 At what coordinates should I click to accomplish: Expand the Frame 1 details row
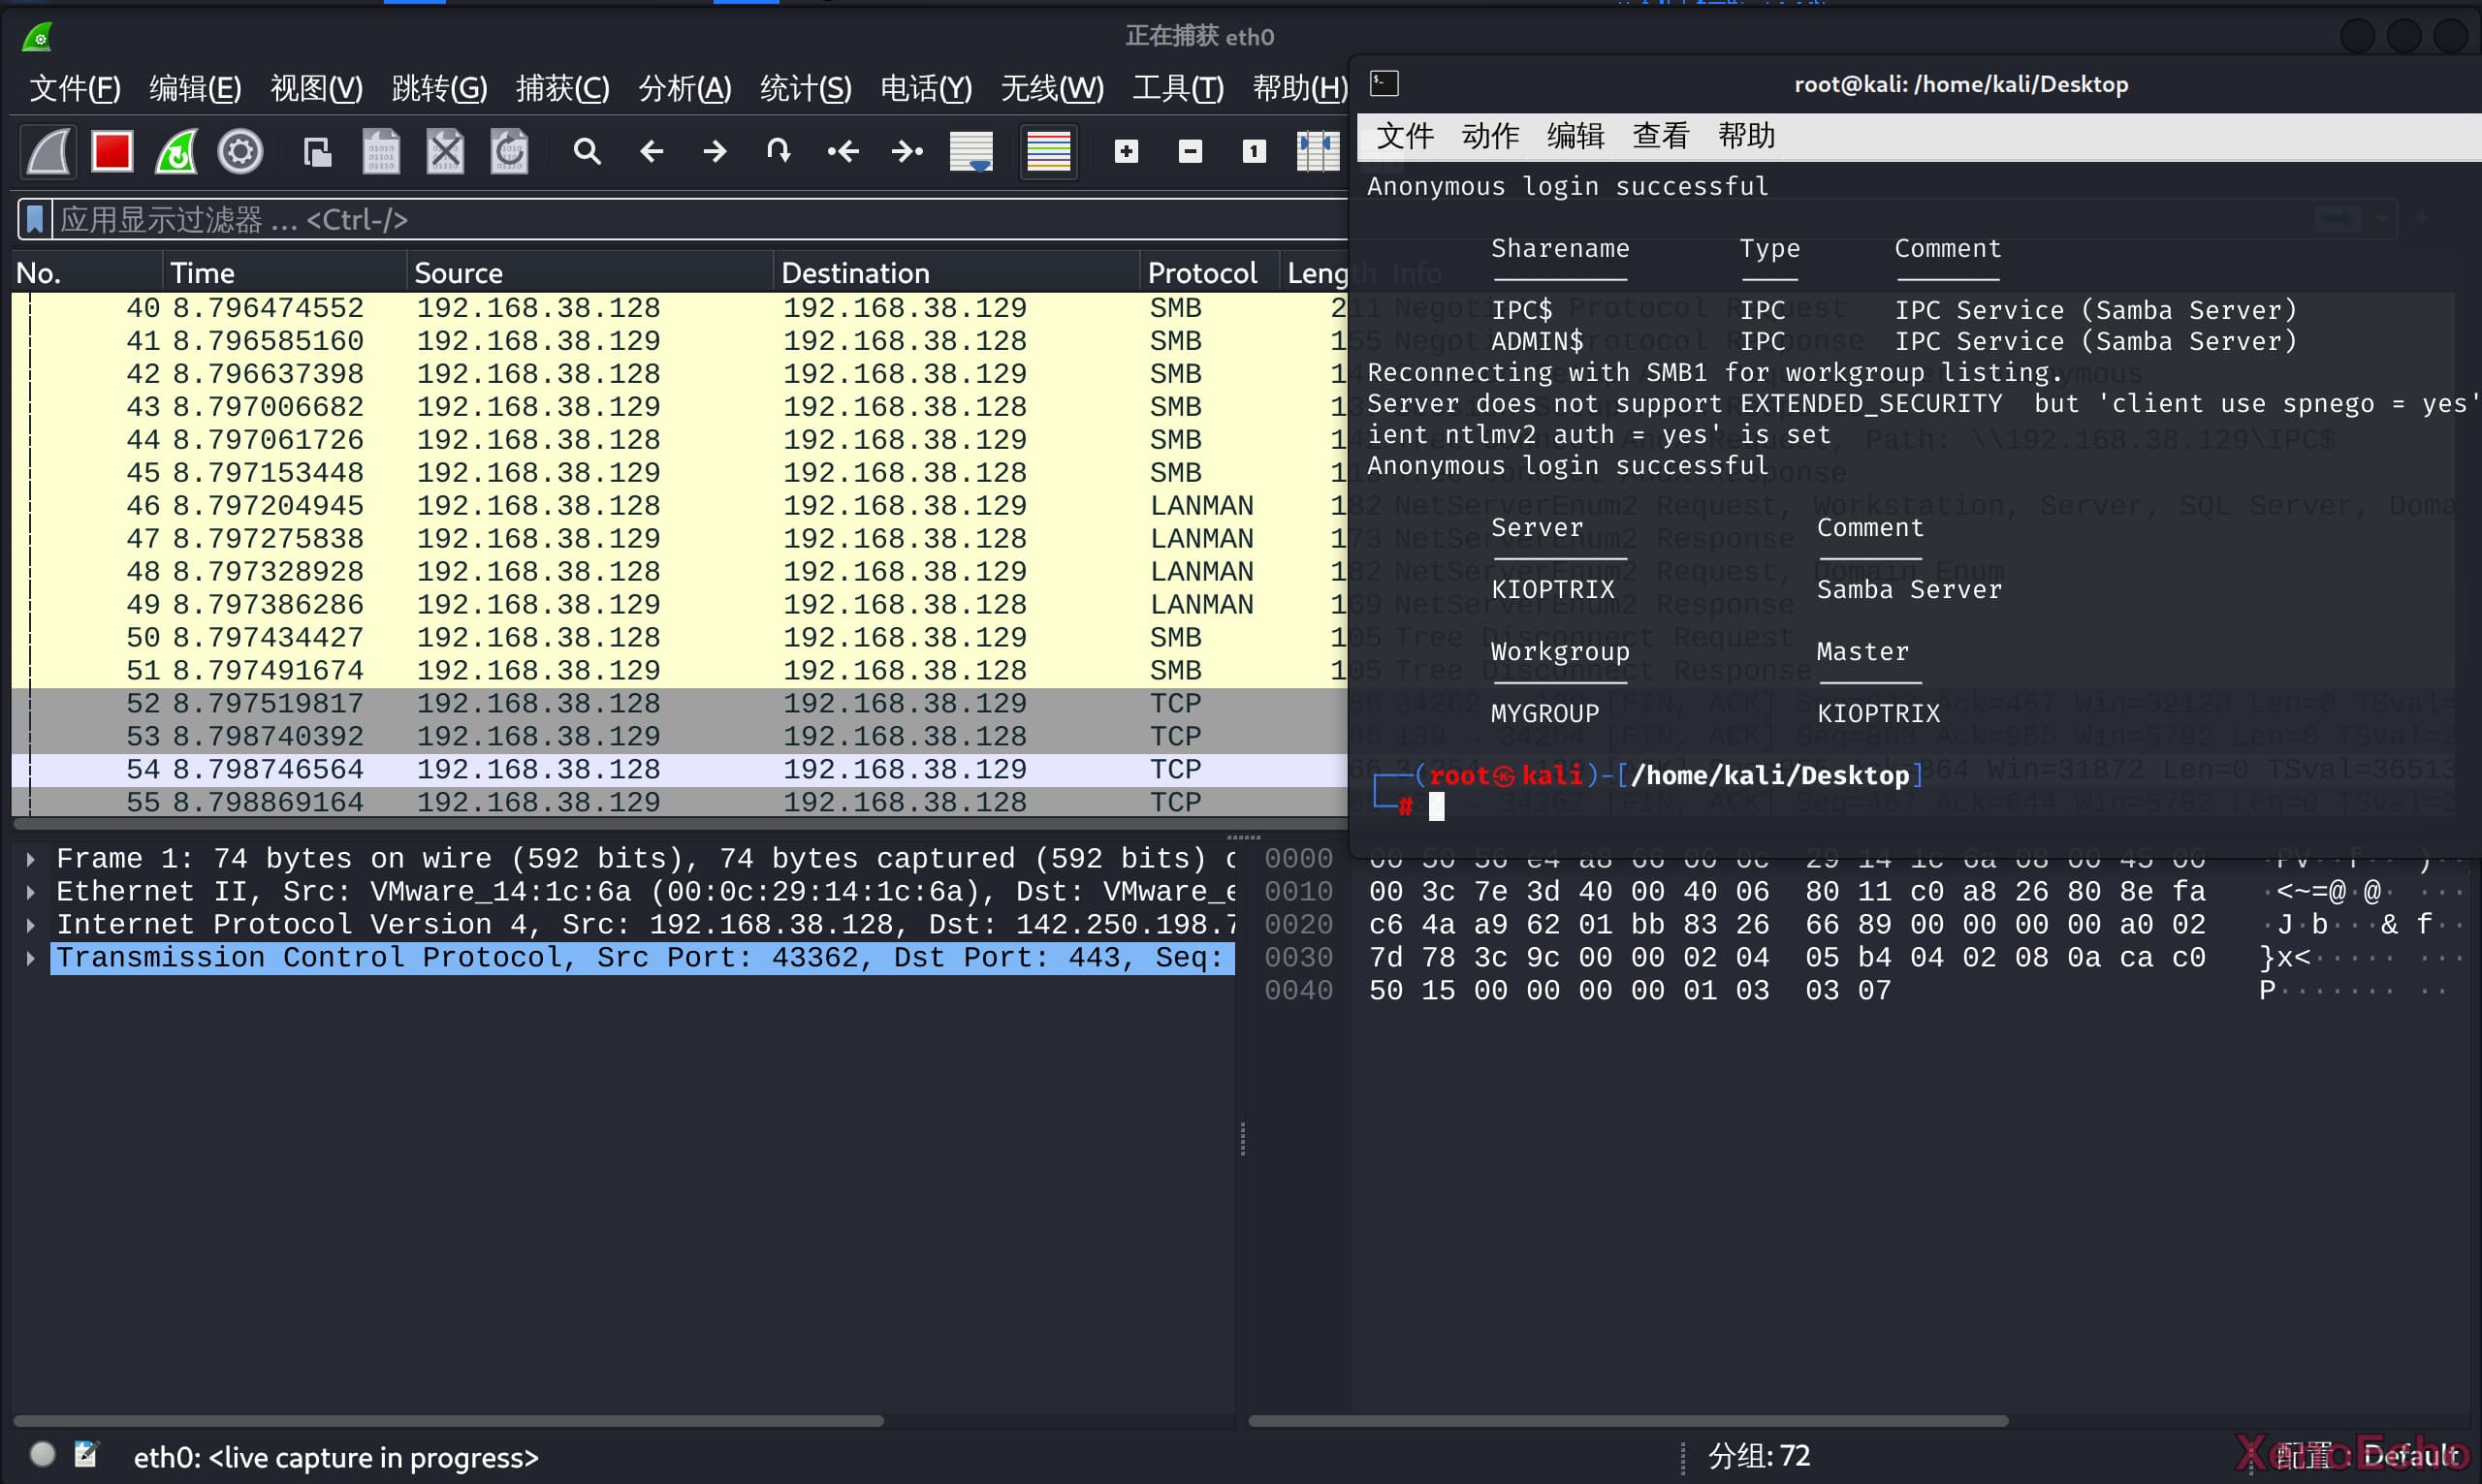click(31, 859)
